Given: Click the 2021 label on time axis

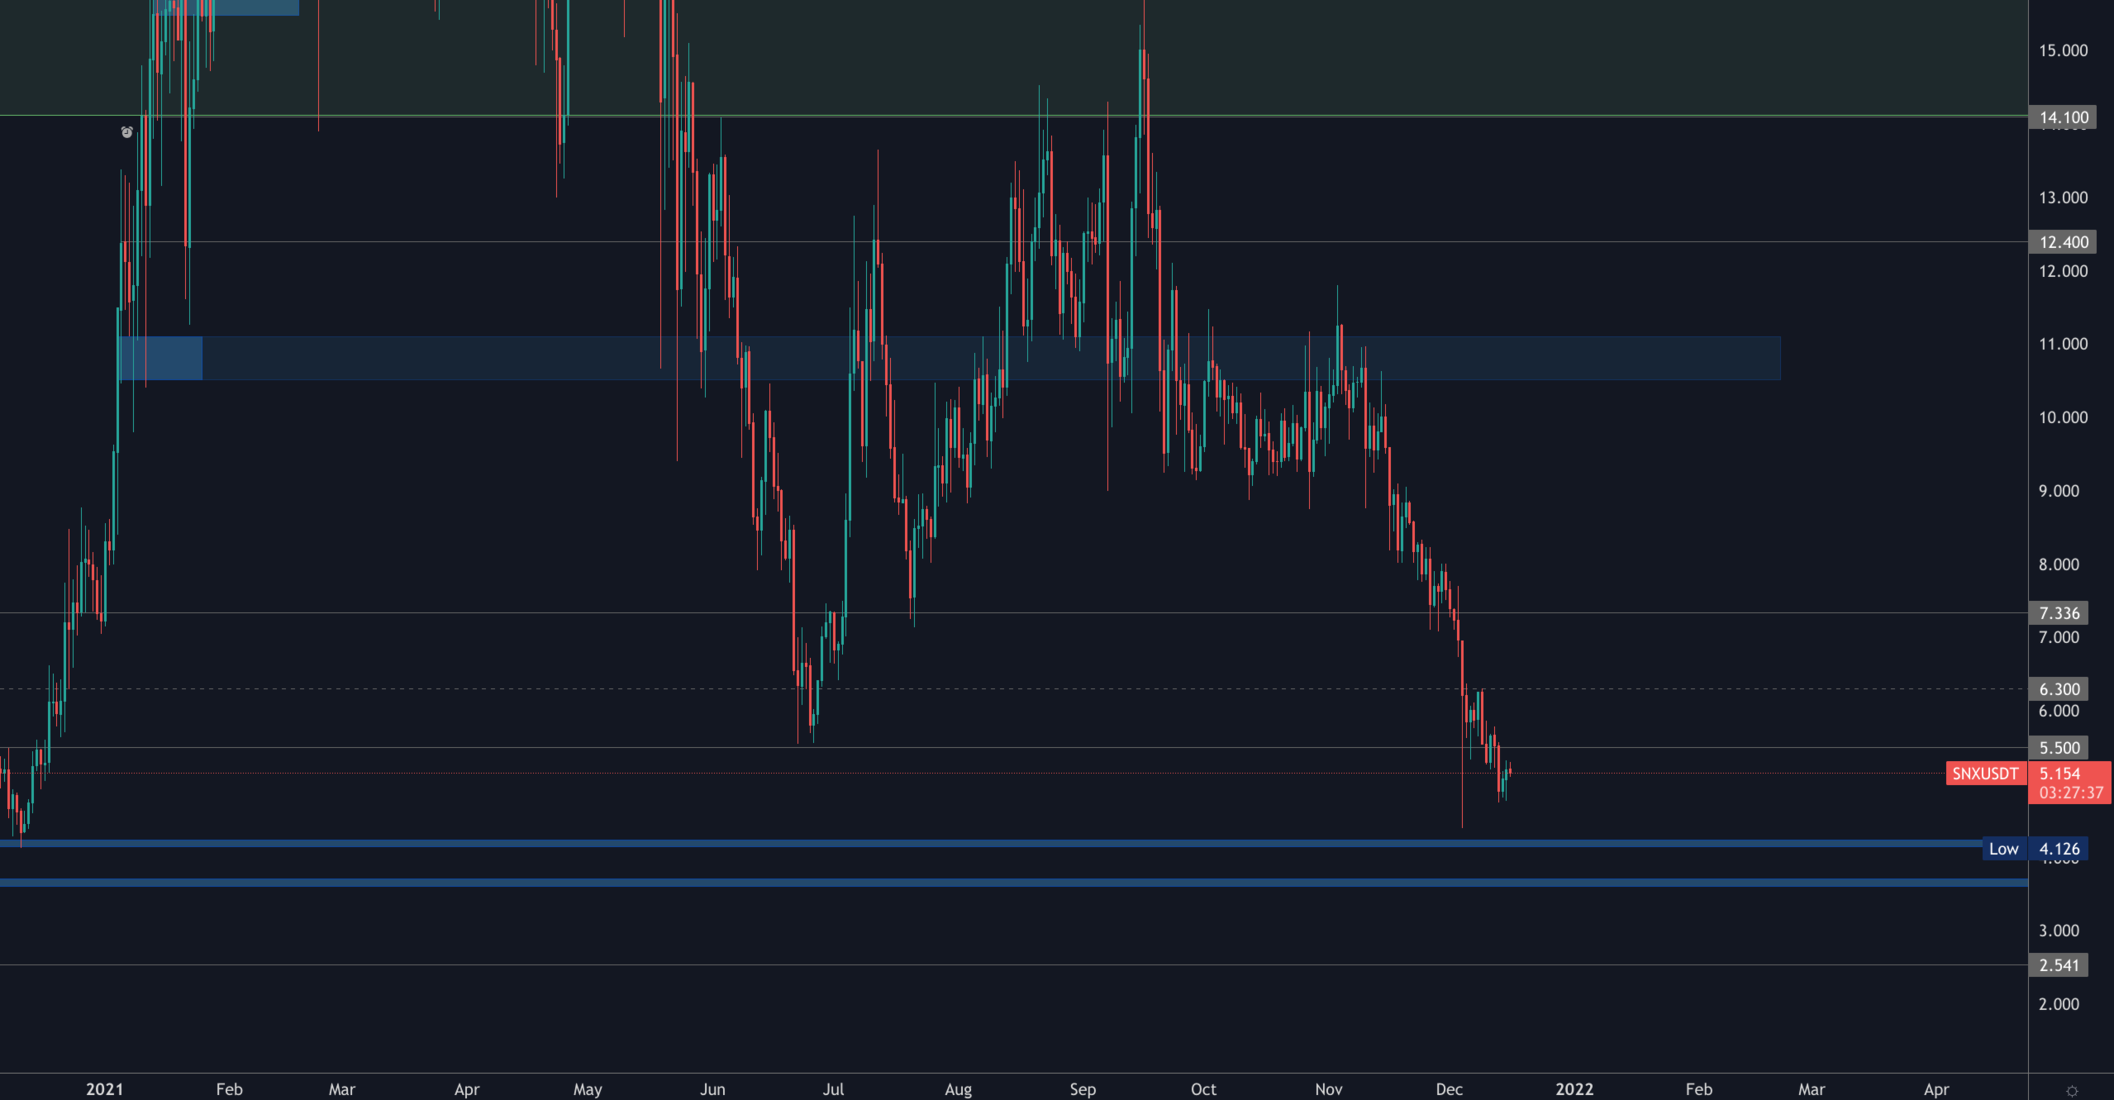Looking at the screenshot, I should [104, 1089].
